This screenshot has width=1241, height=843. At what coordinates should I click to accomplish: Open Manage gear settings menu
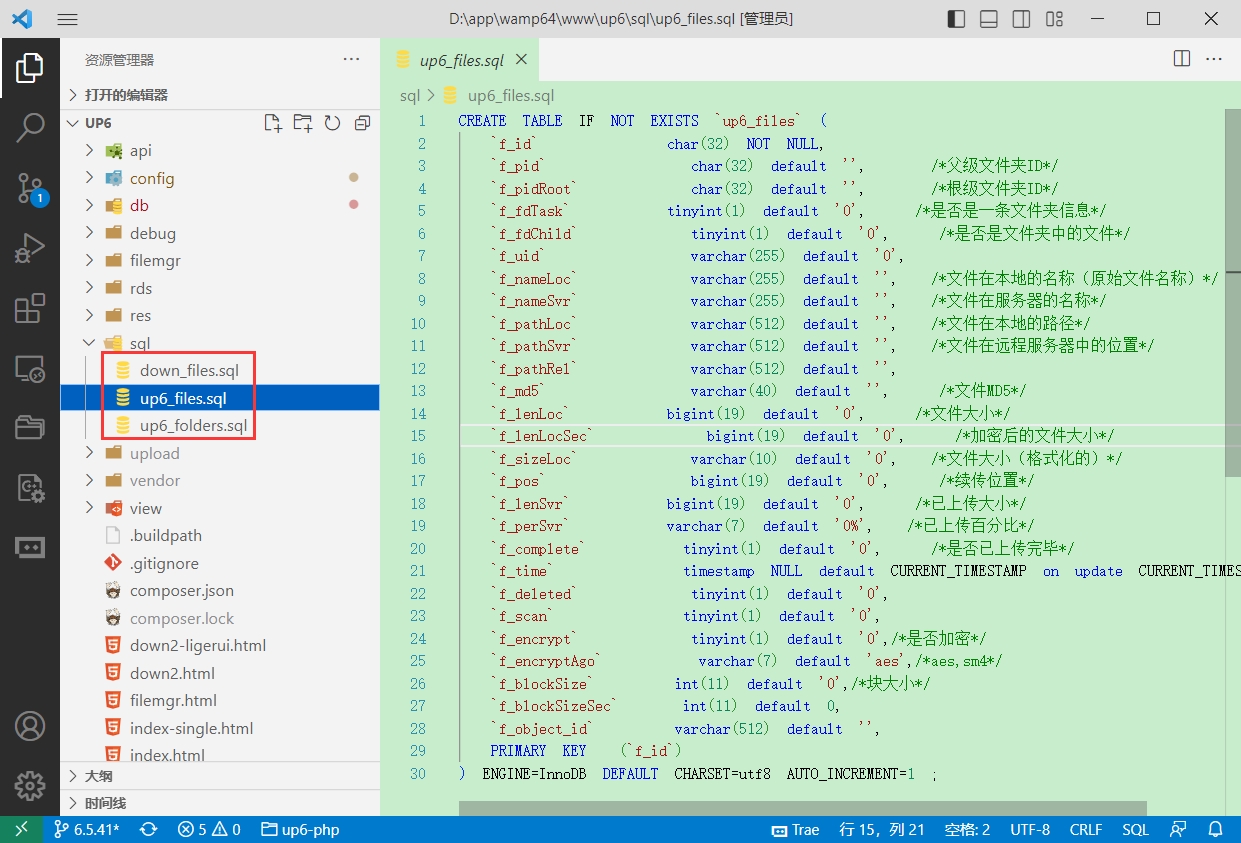coord(30,786)
